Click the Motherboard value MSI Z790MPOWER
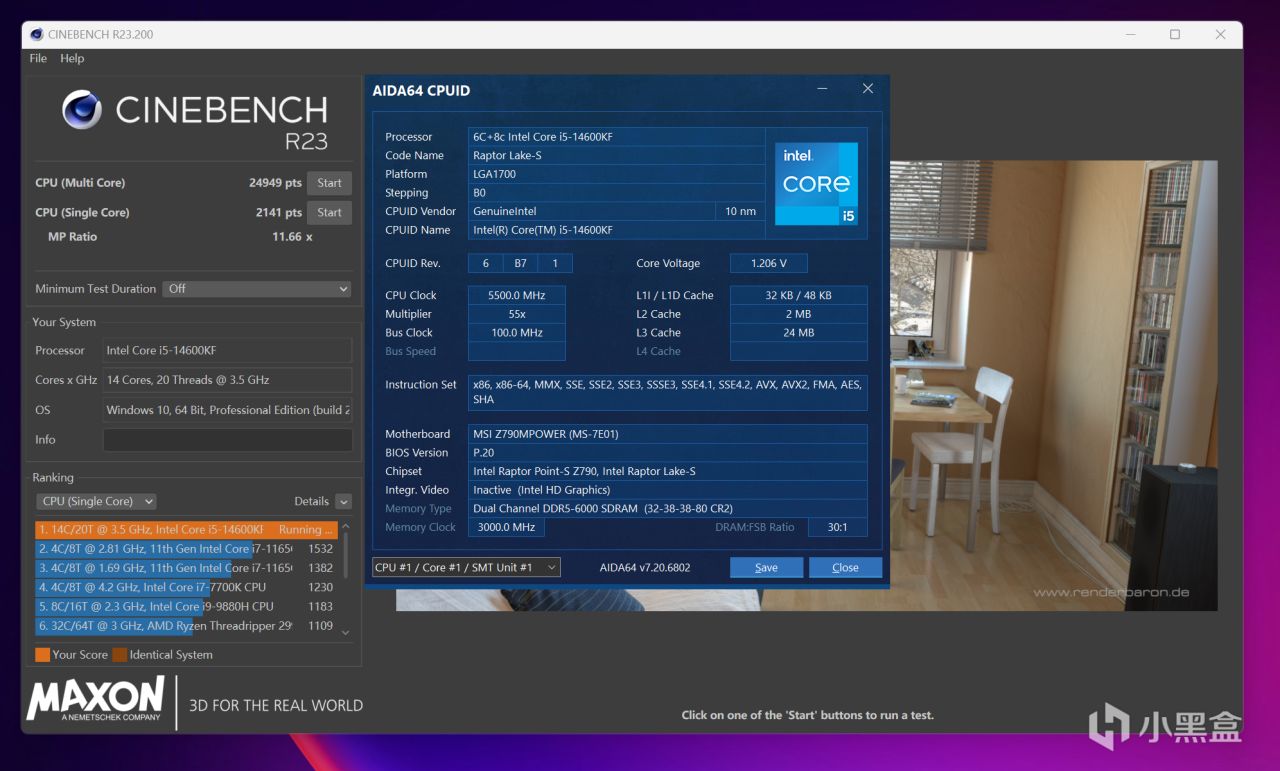1280x771 pixels. 668,434
